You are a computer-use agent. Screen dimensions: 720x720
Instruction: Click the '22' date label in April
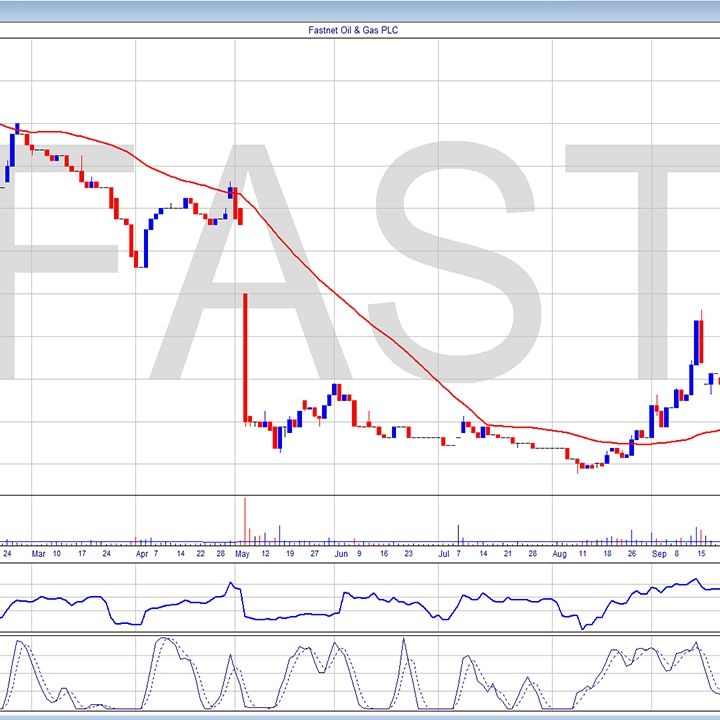[201, 552]
